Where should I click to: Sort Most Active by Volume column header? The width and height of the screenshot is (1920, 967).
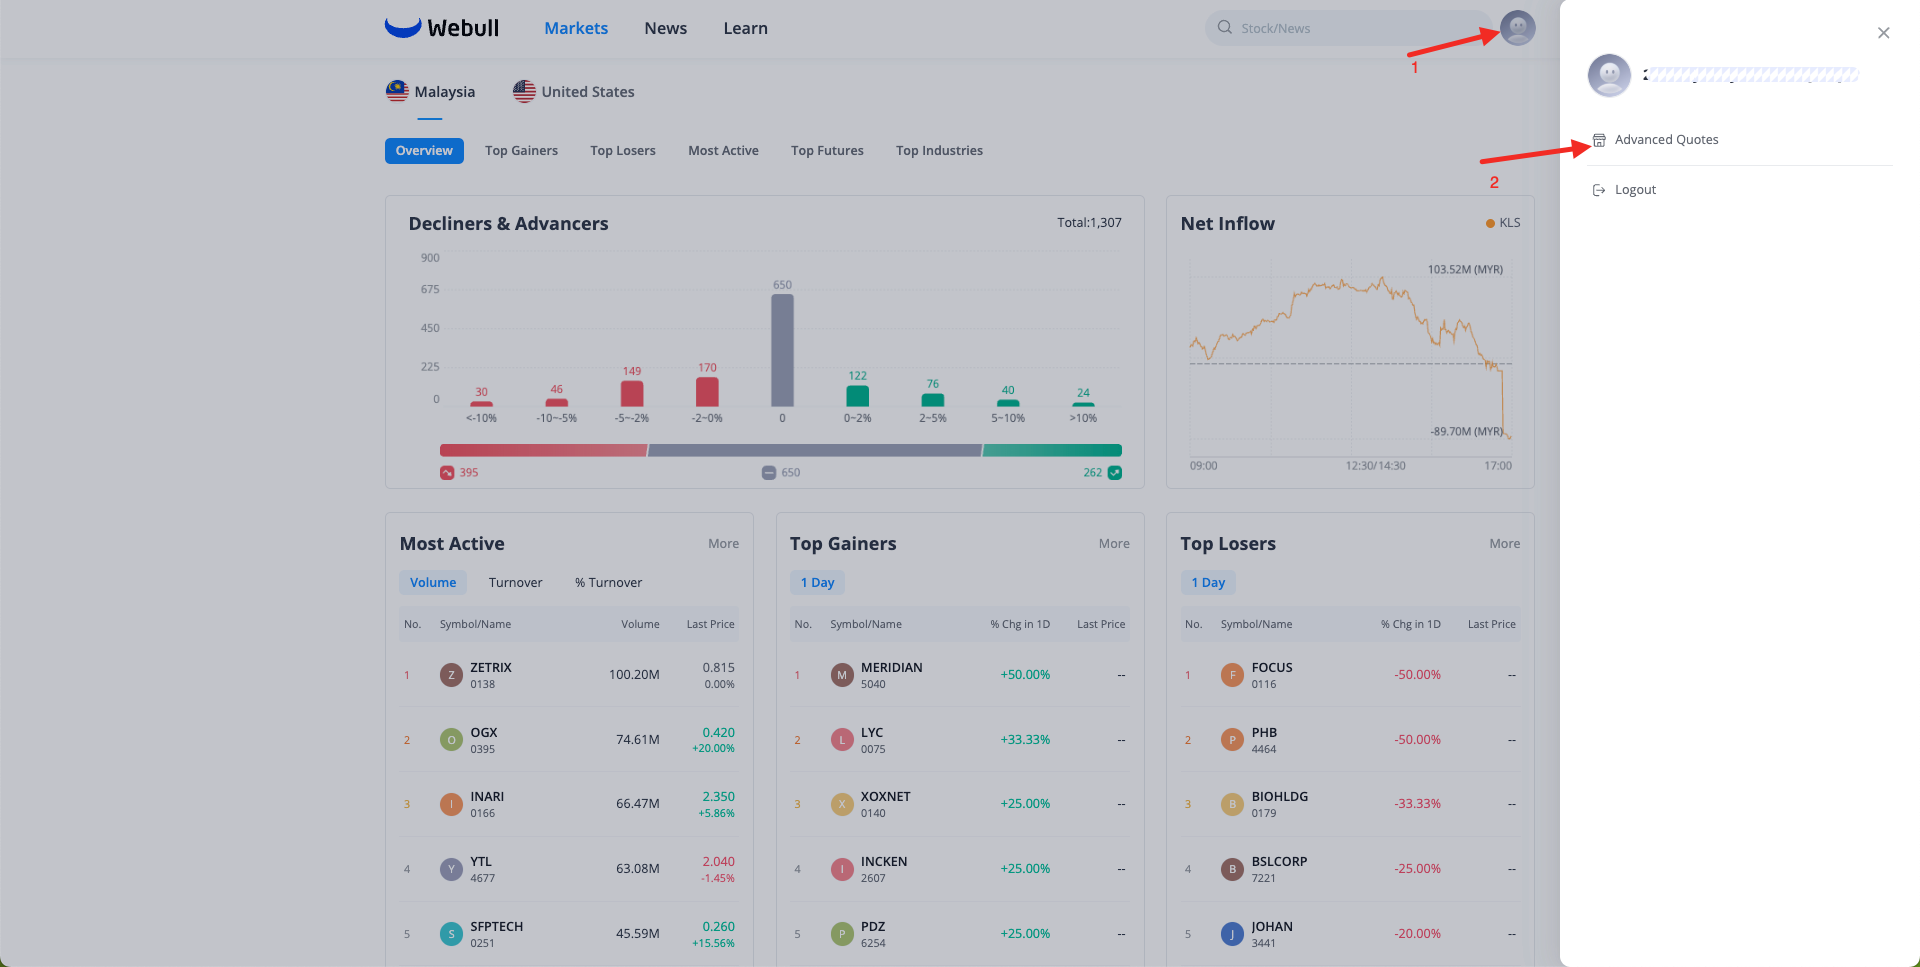640,624
